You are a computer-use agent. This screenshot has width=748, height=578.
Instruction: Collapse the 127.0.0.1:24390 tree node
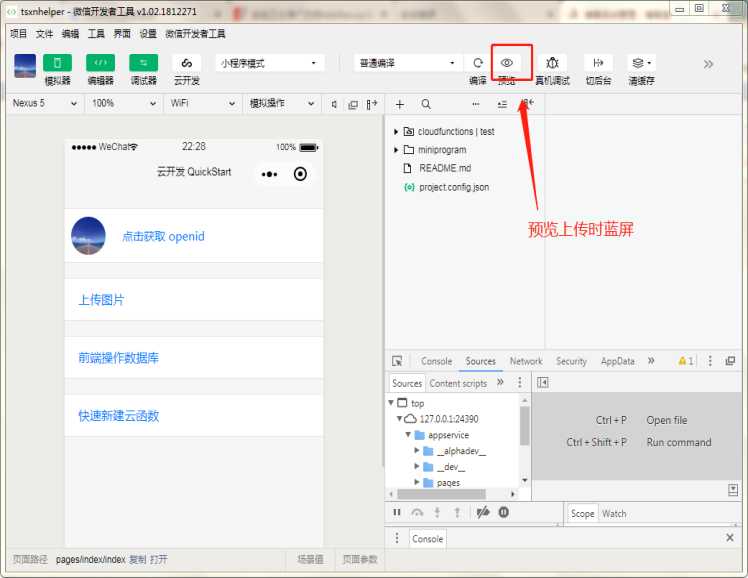[x=399, y=419]
